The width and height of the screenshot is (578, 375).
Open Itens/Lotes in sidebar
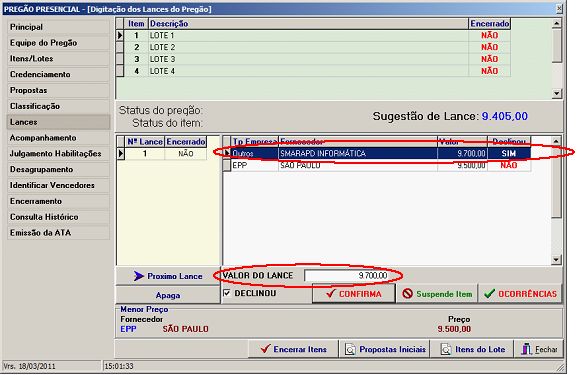58,59
